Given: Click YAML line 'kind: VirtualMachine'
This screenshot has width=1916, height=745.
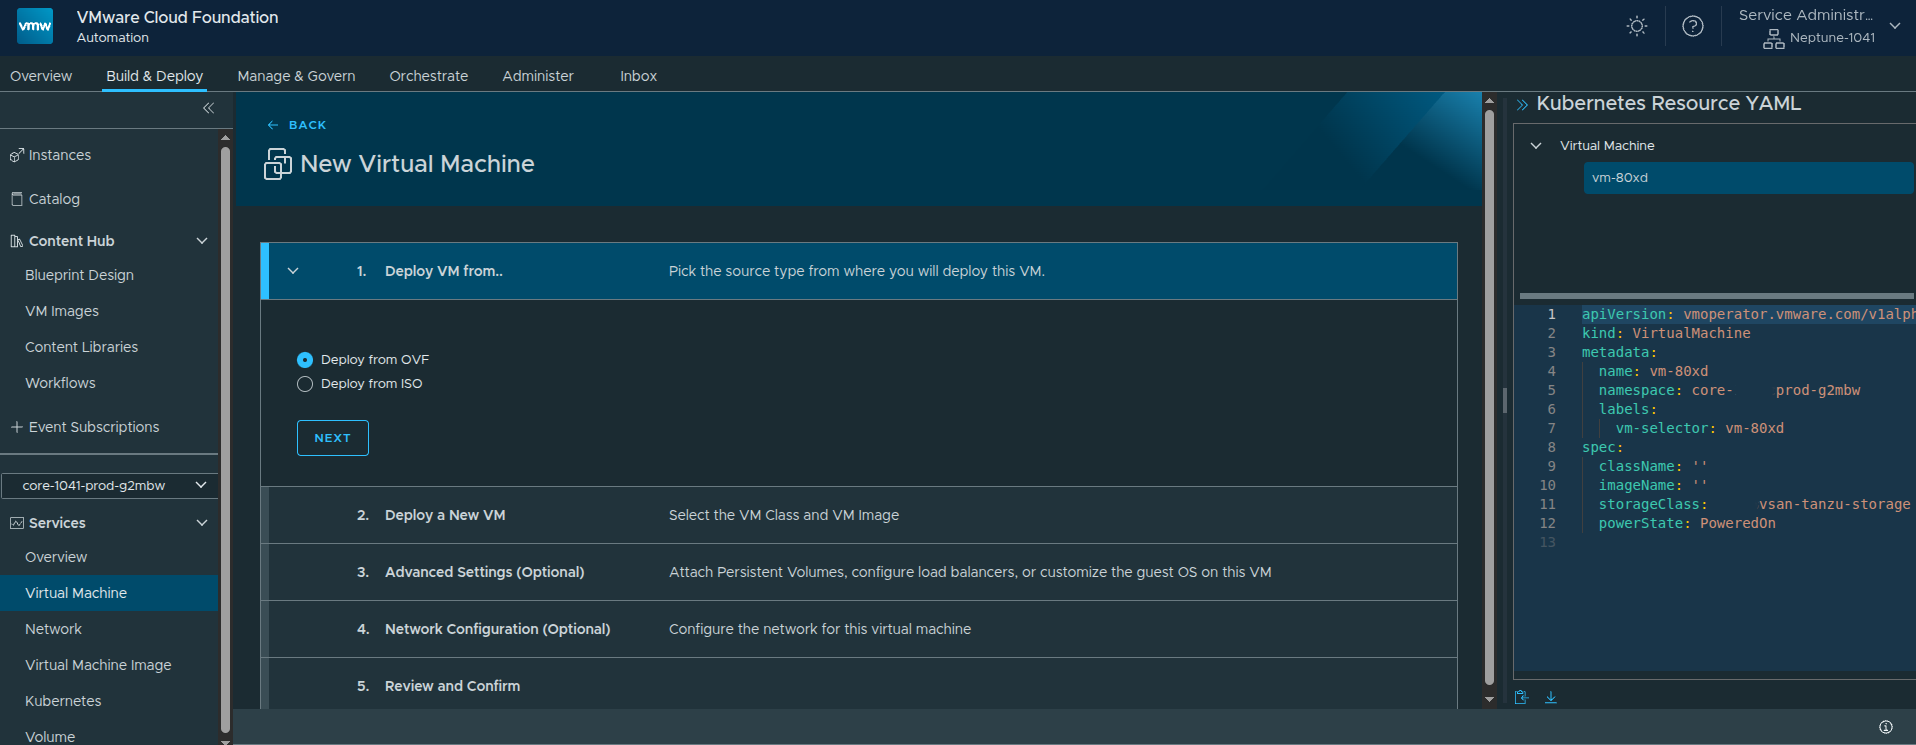Looking at the screenshot, I should 1666,333.
